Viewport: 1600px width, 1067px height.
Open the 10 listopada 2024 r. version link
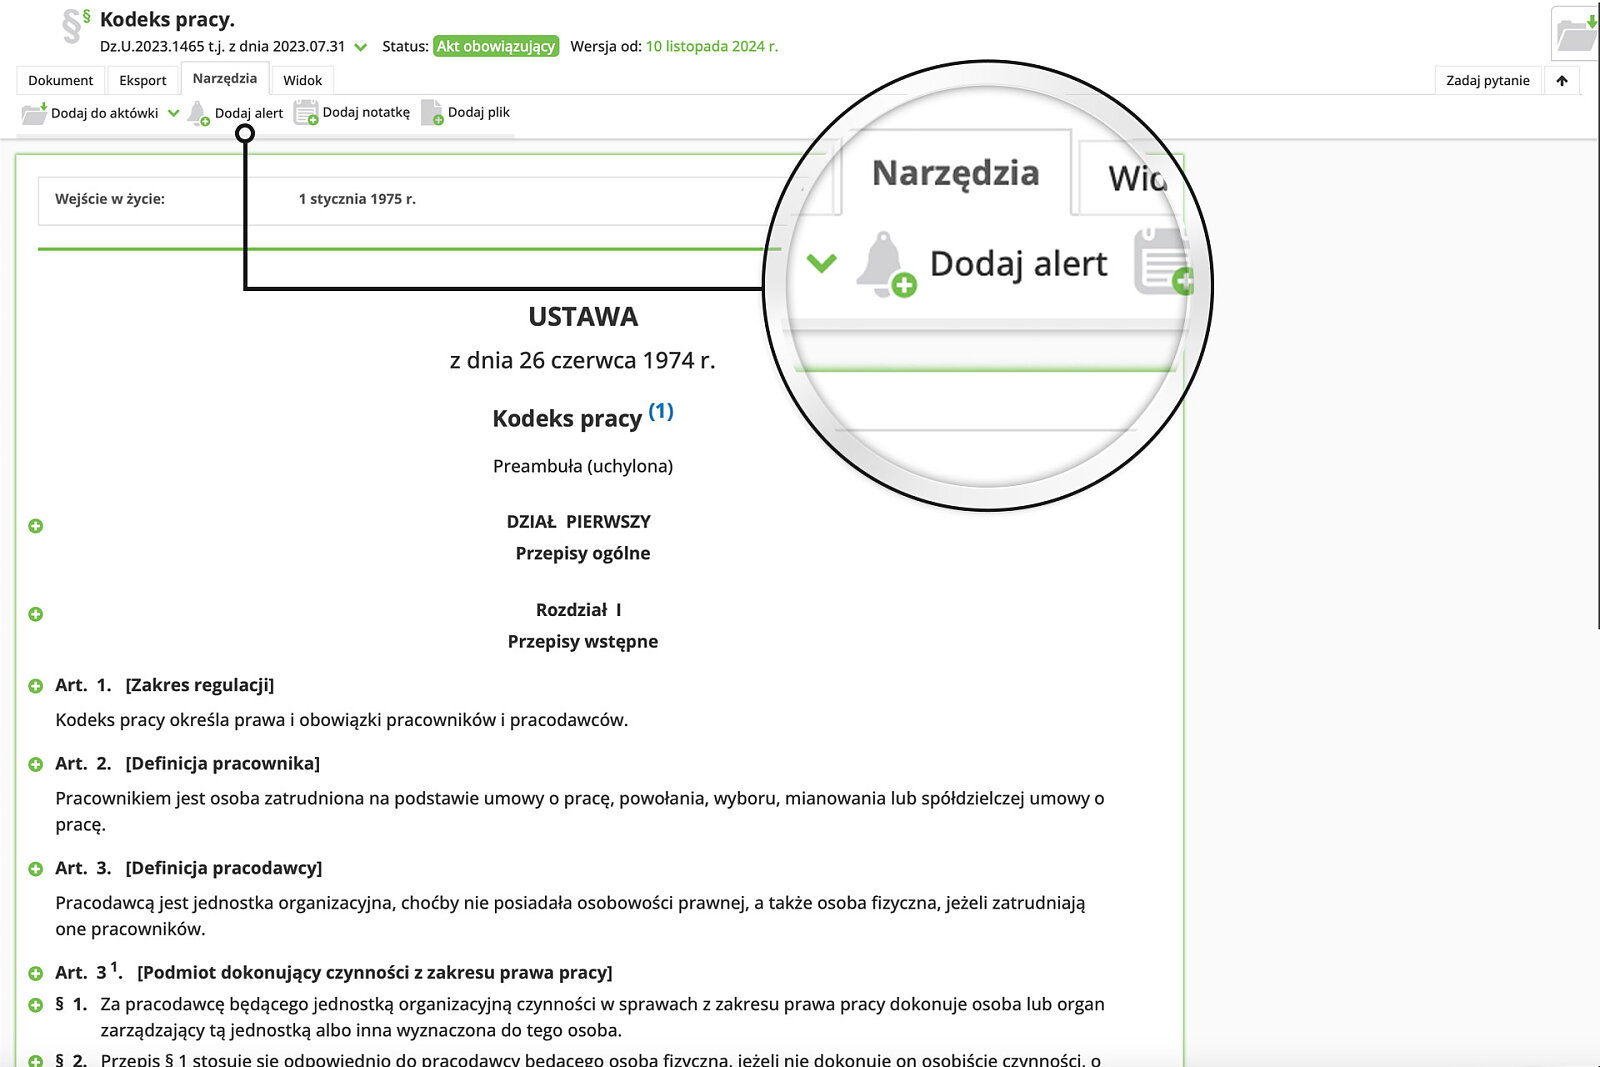point(711,47)
